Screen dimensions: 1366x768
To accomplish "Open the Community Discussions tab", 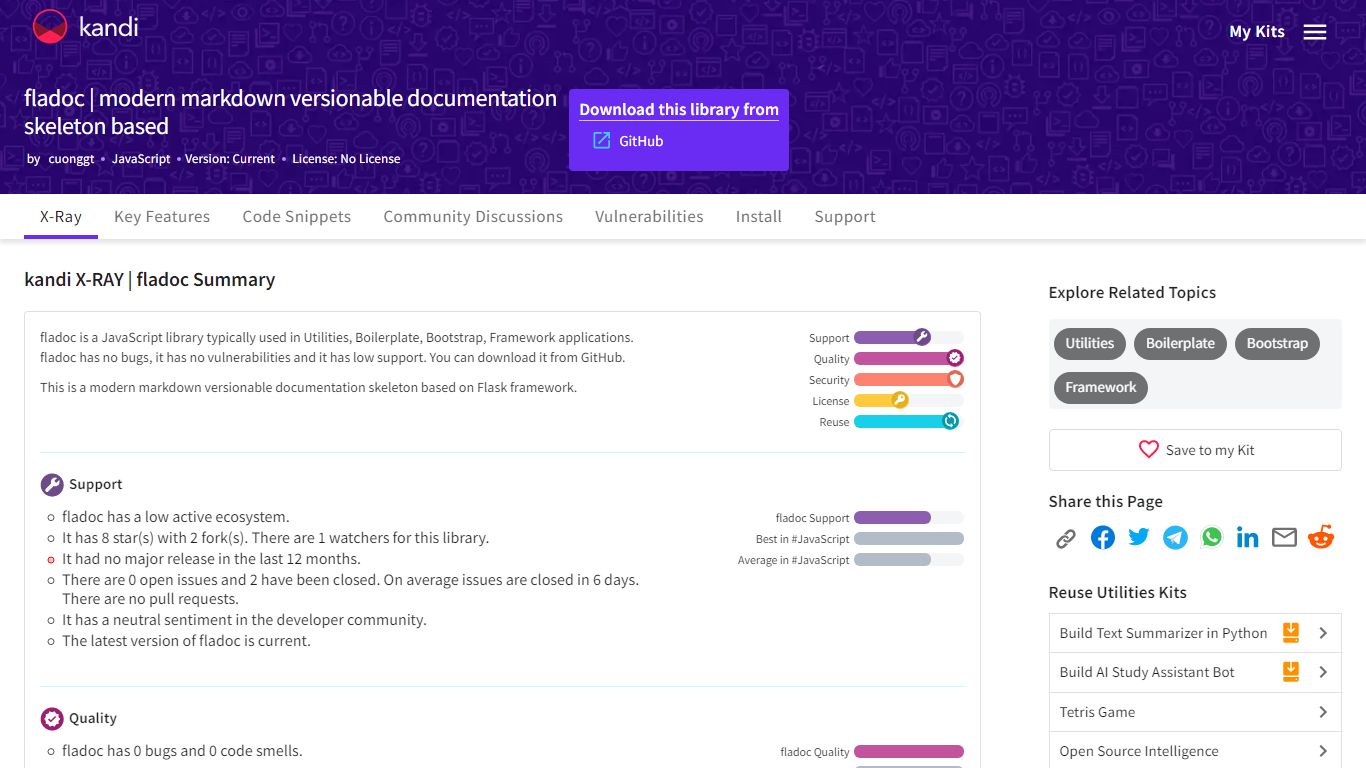I will pos(473,217).
